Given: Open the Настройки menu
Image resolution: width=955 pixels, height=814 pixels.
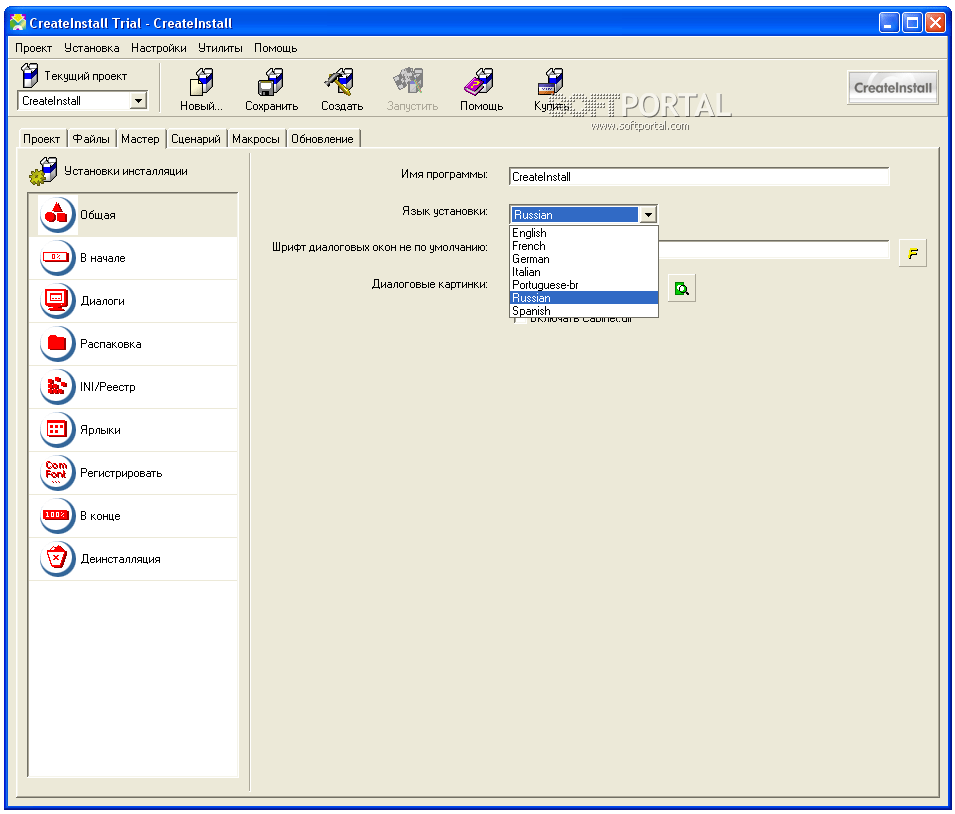Looking at the screenshot, I should [x=158, y=48].
